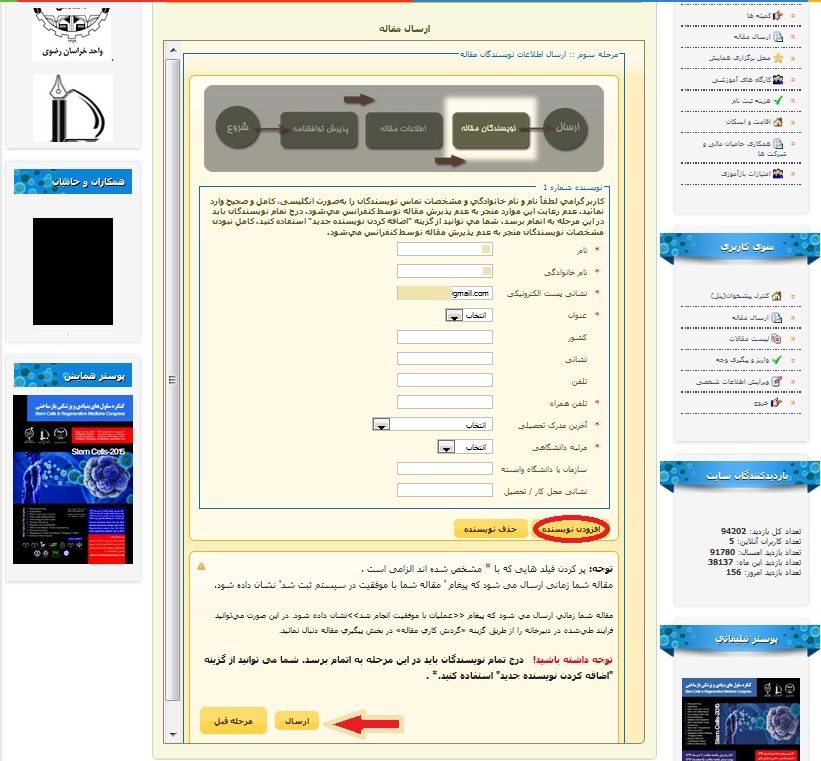Viewport: 821px width, 761px height.
Task: Click the نویسنده شماره 1 fieldset legend
Action: tap(572, 187)
